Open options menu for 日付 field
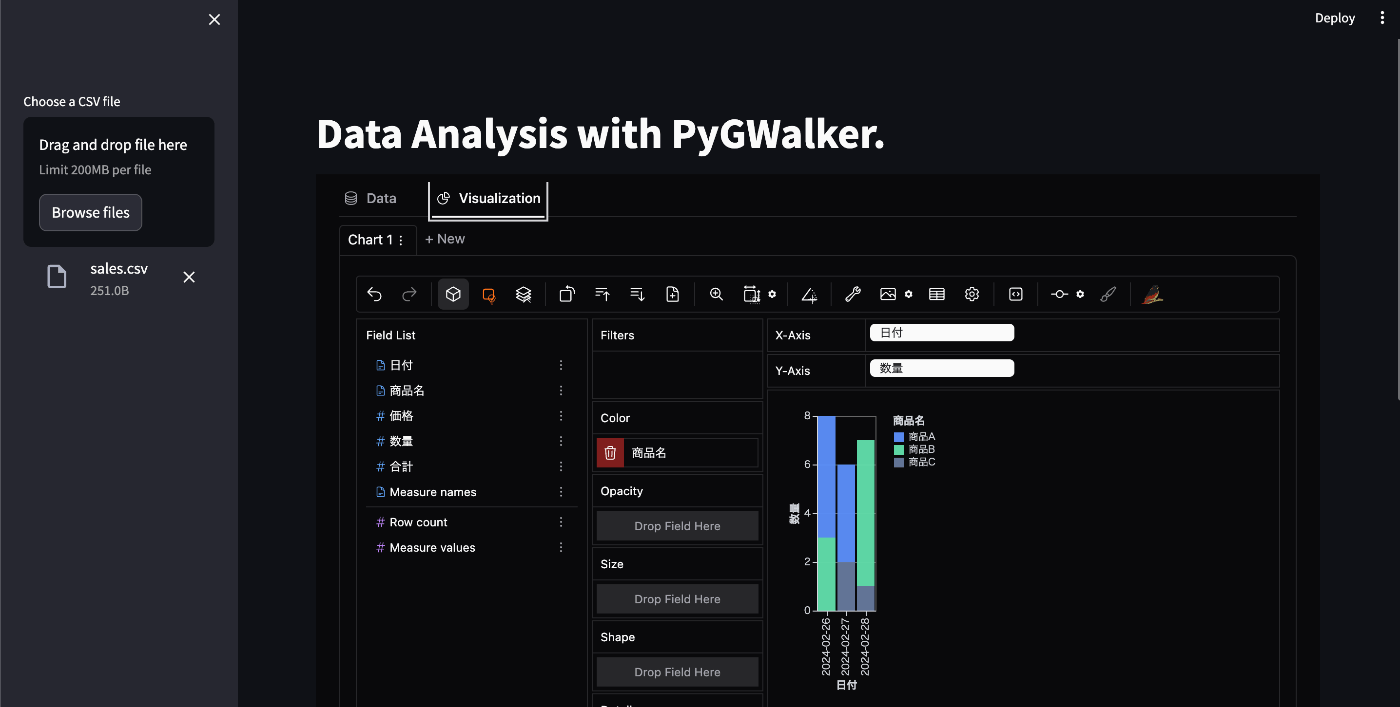Screen dimensions: 1400x707 point(561,366)
